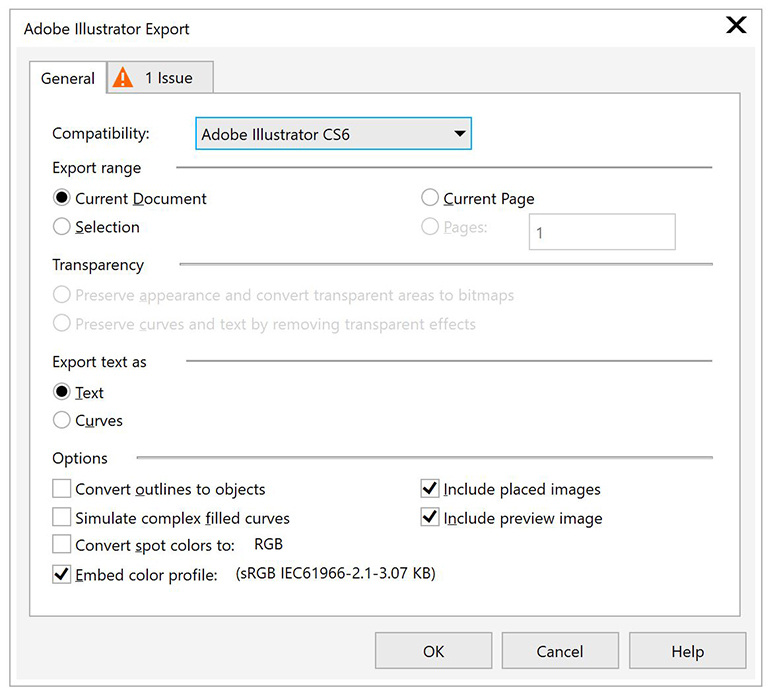Open the Compatibility dropdown arrow
This screenshot has height=700, width=773.
(x=459, y=134)
